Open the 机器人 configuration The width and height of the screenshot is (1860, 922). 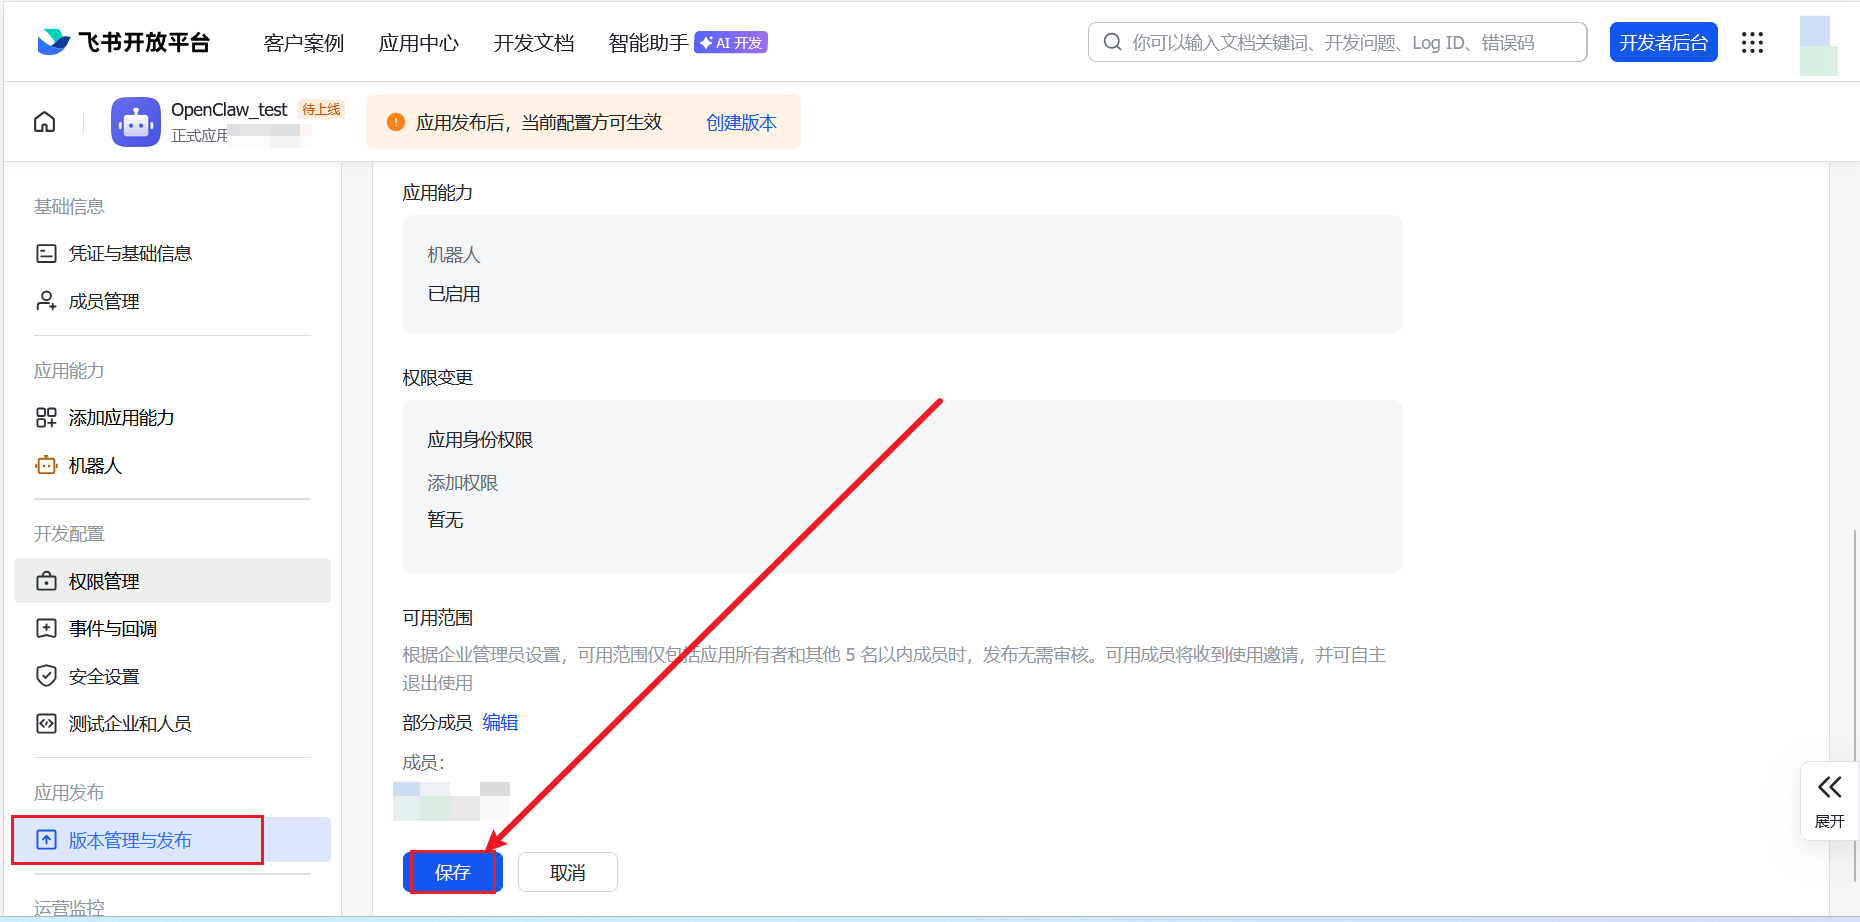[x=94, y=465]
